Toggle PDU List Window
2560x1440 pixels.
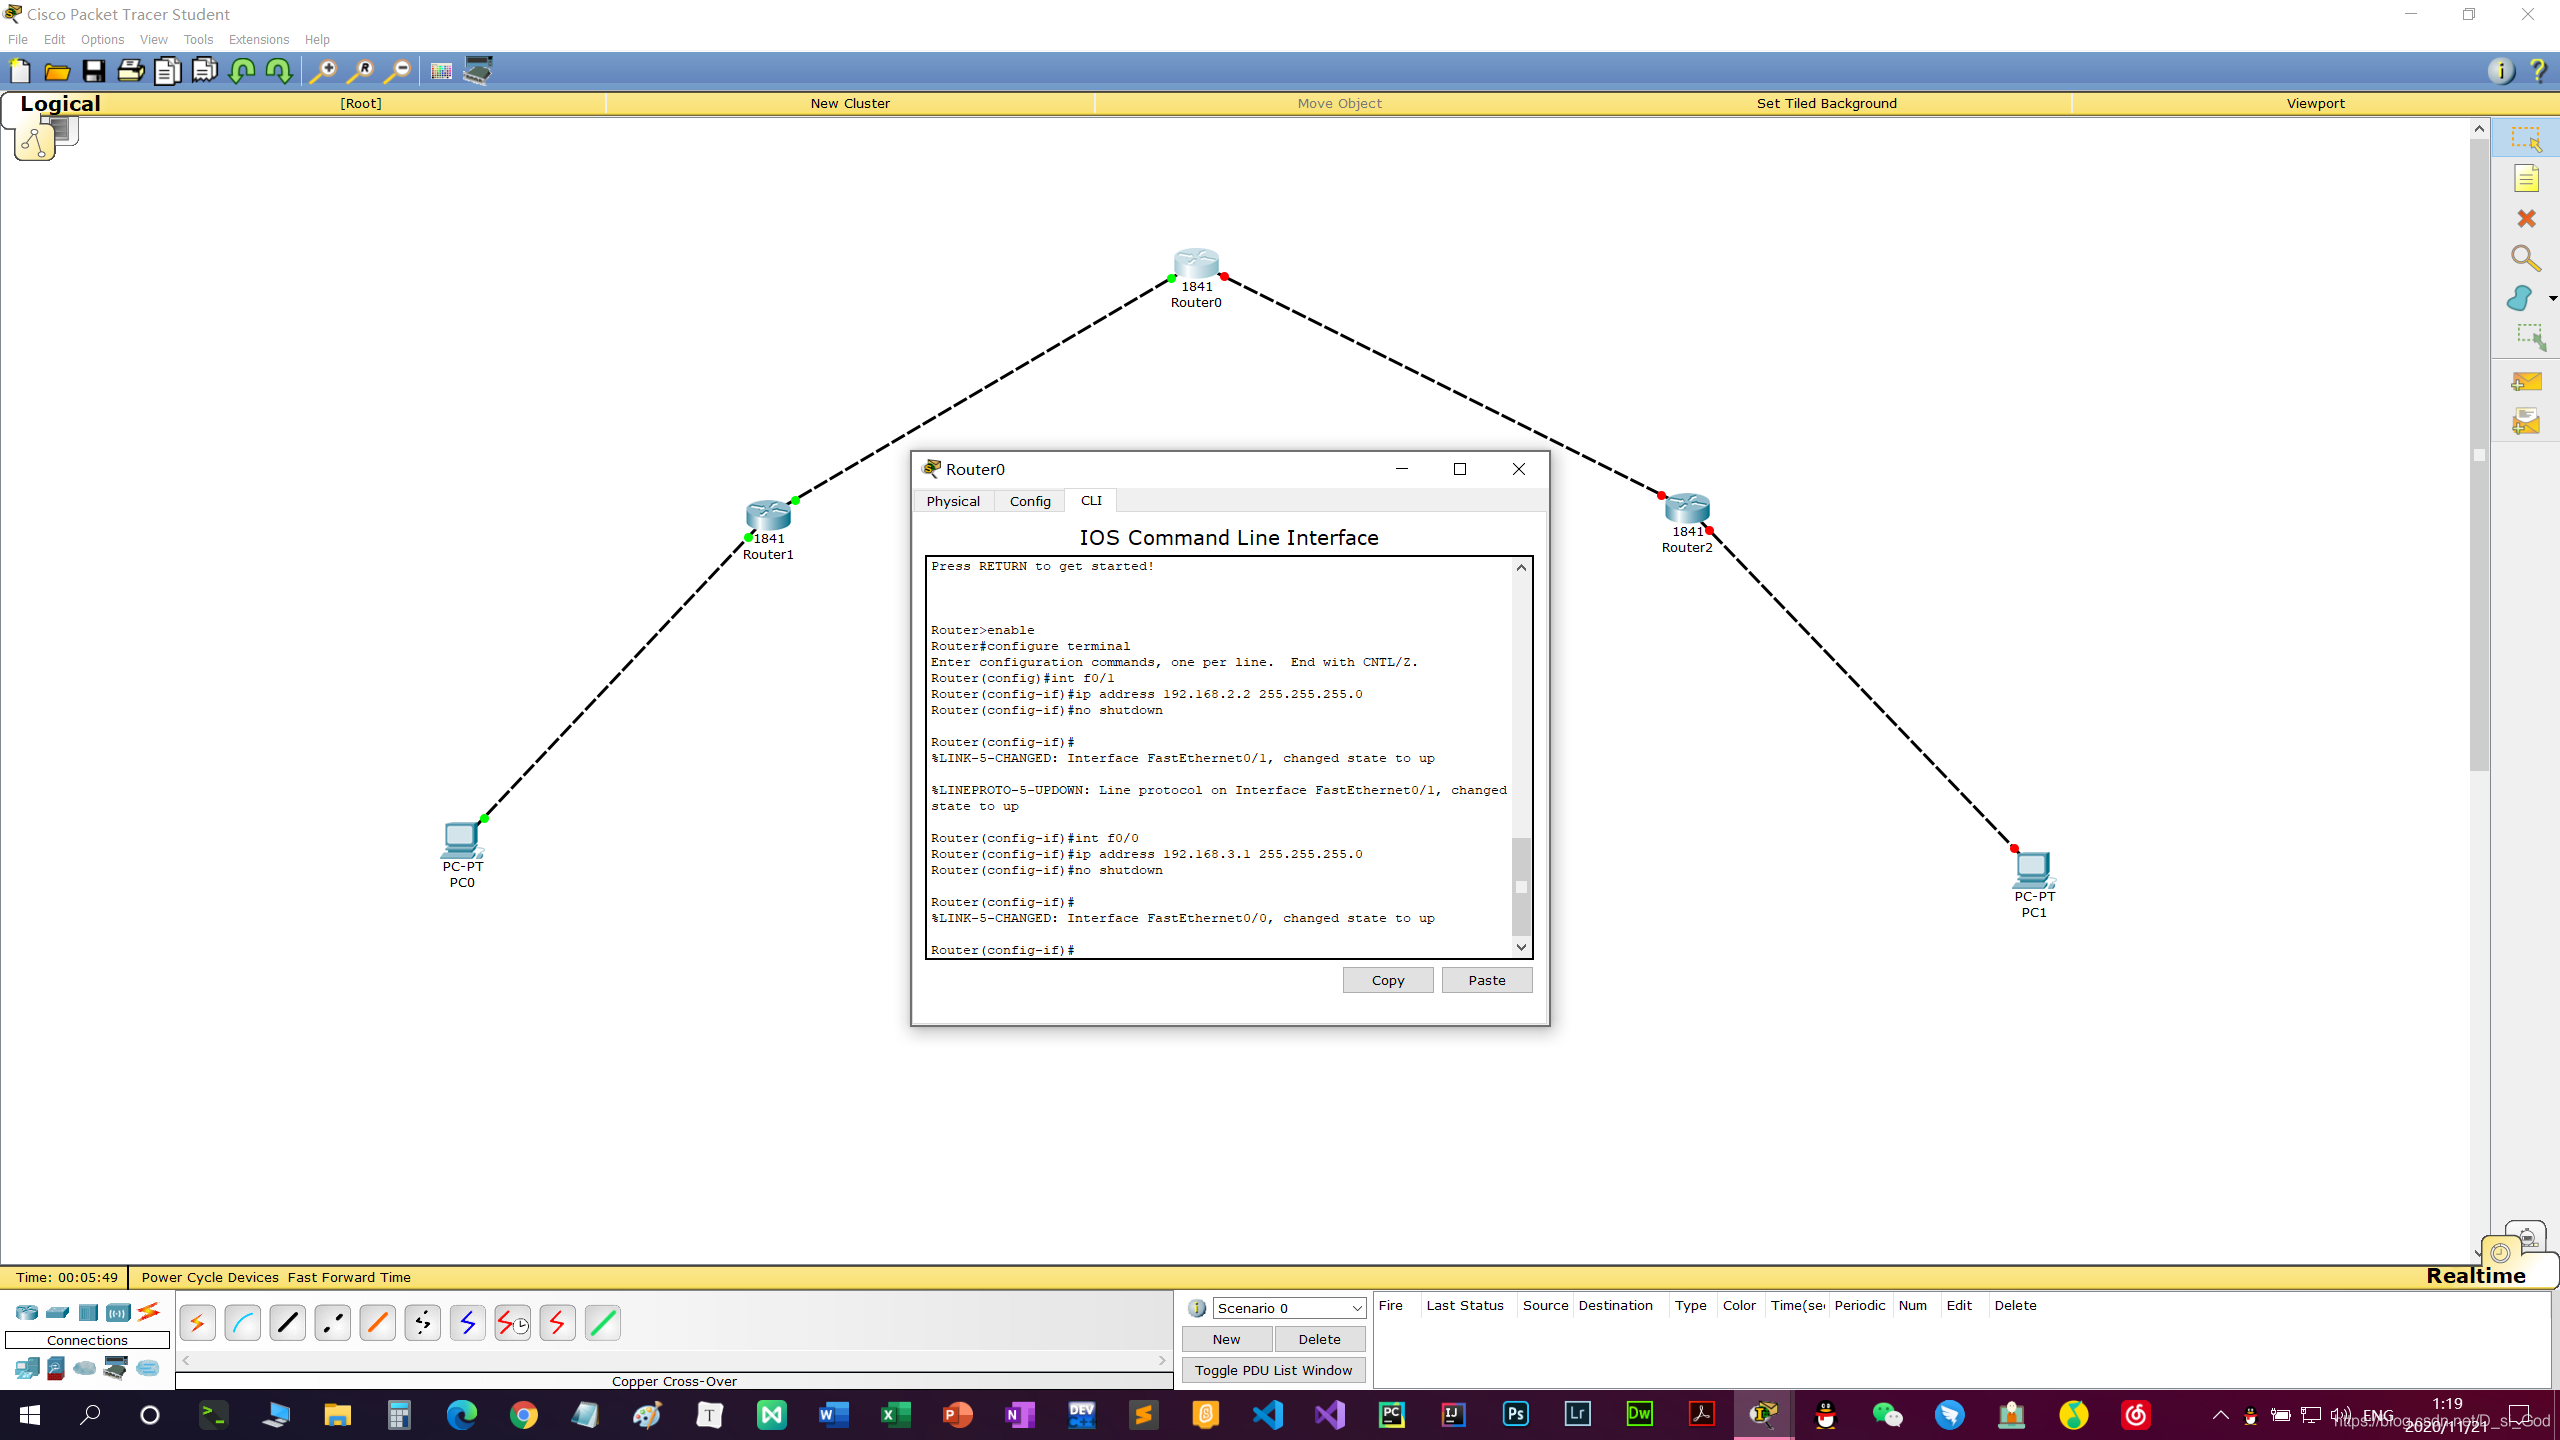pos(1273,1370)
